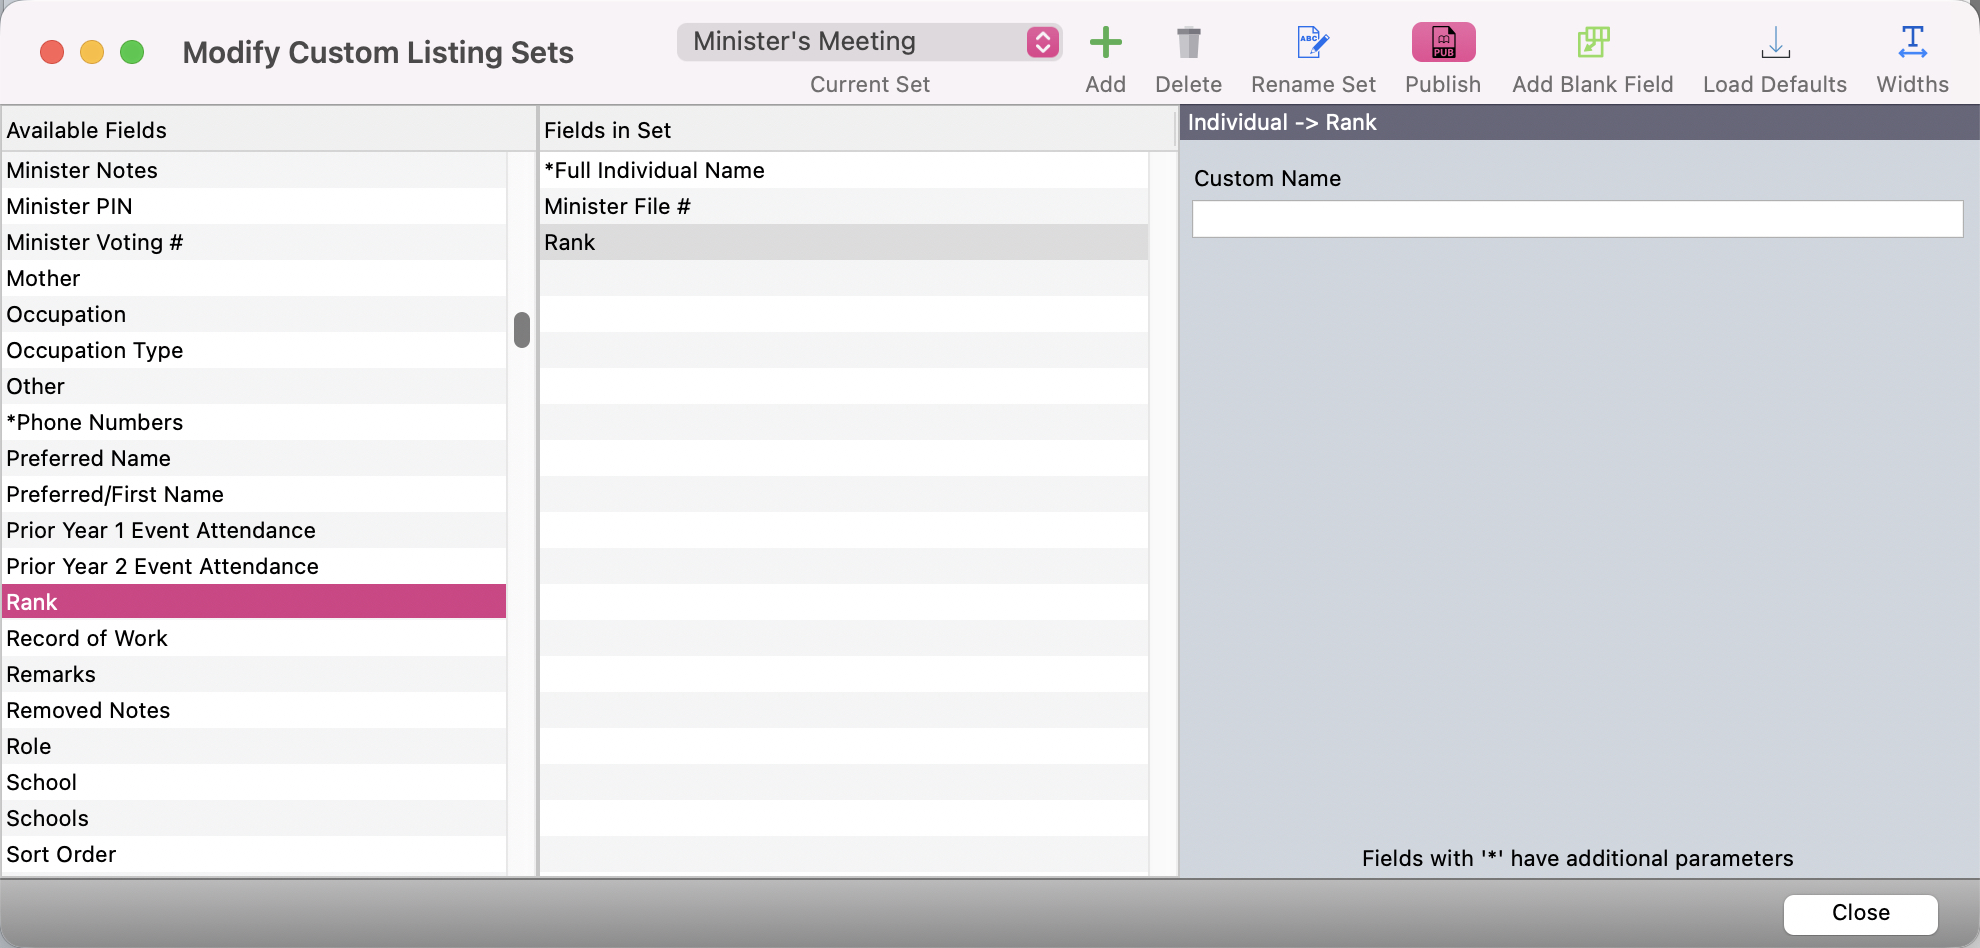The image size is (1980, 948).
Task: Click the green zoom window button
Action: click(132, 52)
